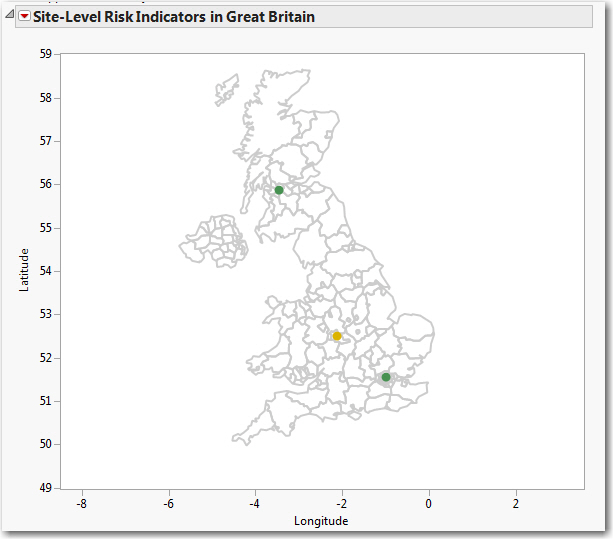Click latitude tick label 59
Image resolution: width=613 pixels, height=539 pixels.
pos(46,54)
